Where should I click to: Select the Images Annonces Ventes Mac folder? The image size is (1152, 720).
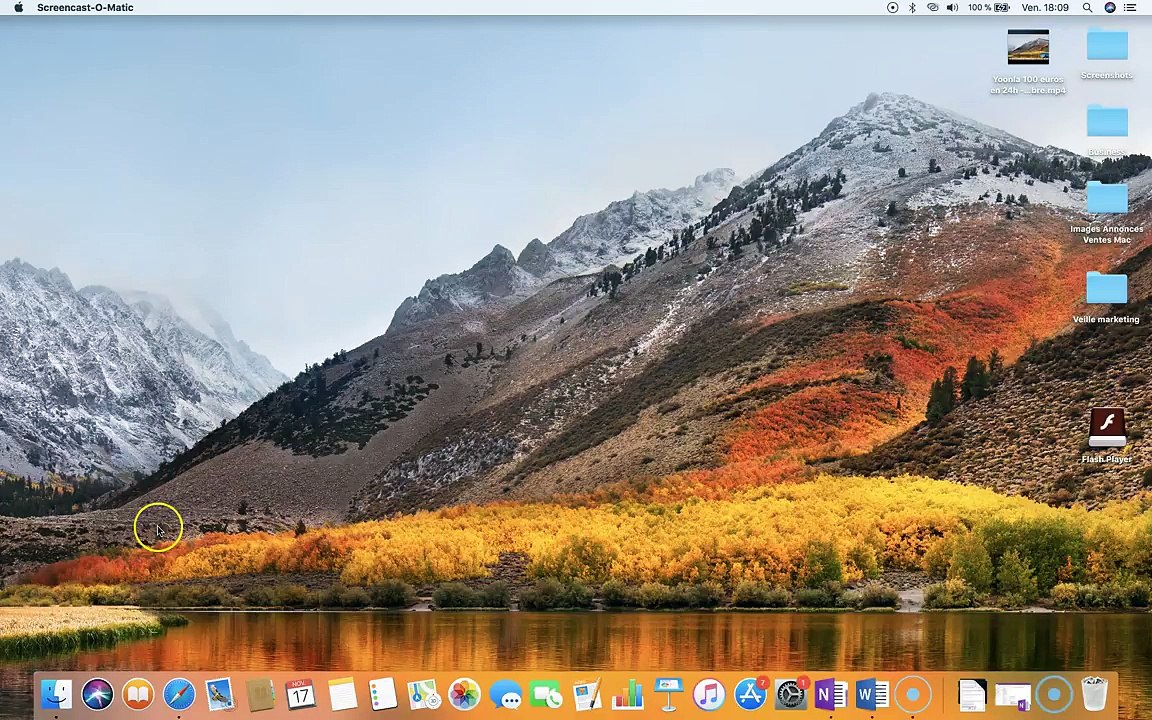(x=1107, y=212)
